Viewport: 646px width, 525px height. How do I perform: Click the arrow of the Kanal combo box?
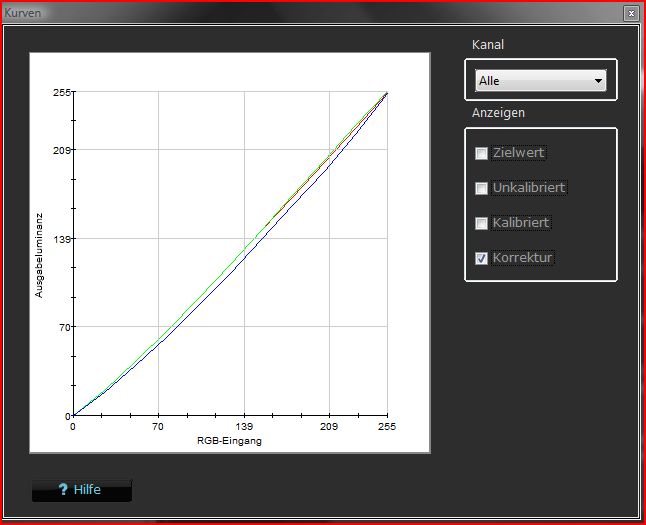598,81
